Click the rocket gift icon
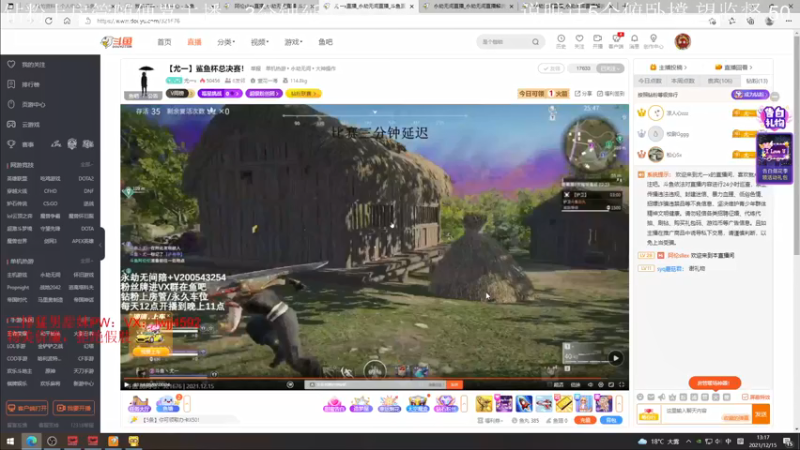This screenshot has height=450, width=800. click(524, 404)
